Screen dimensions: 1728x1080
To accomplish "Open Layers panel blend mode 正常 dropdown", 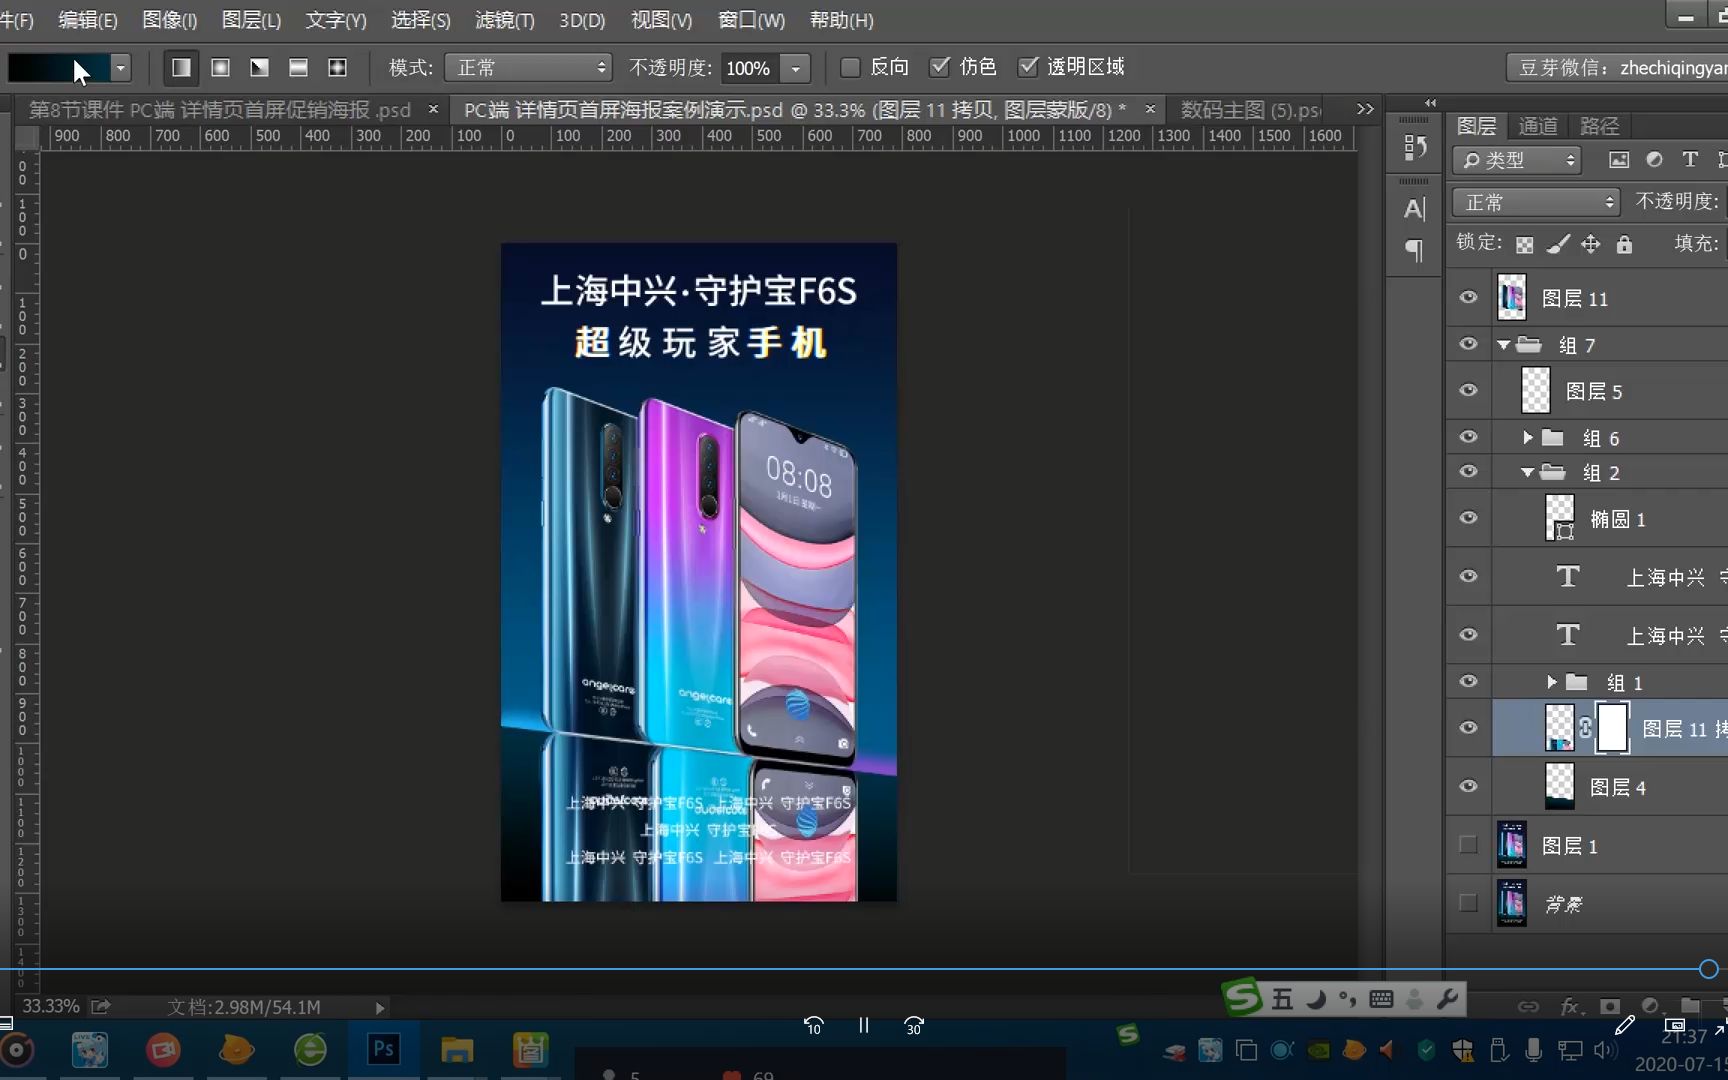I will (x=1536, y=202).
